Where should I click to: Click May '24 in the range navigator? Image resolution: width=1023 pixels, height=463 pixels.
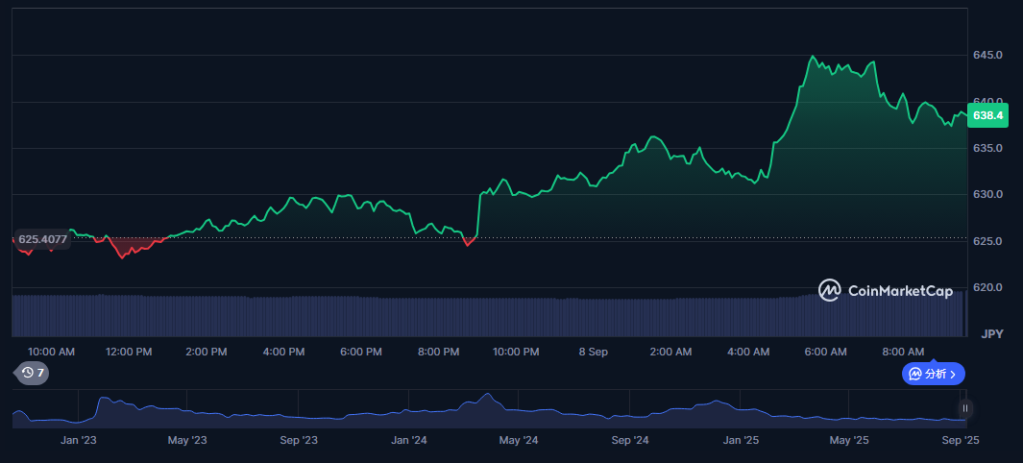coord(519,440)
